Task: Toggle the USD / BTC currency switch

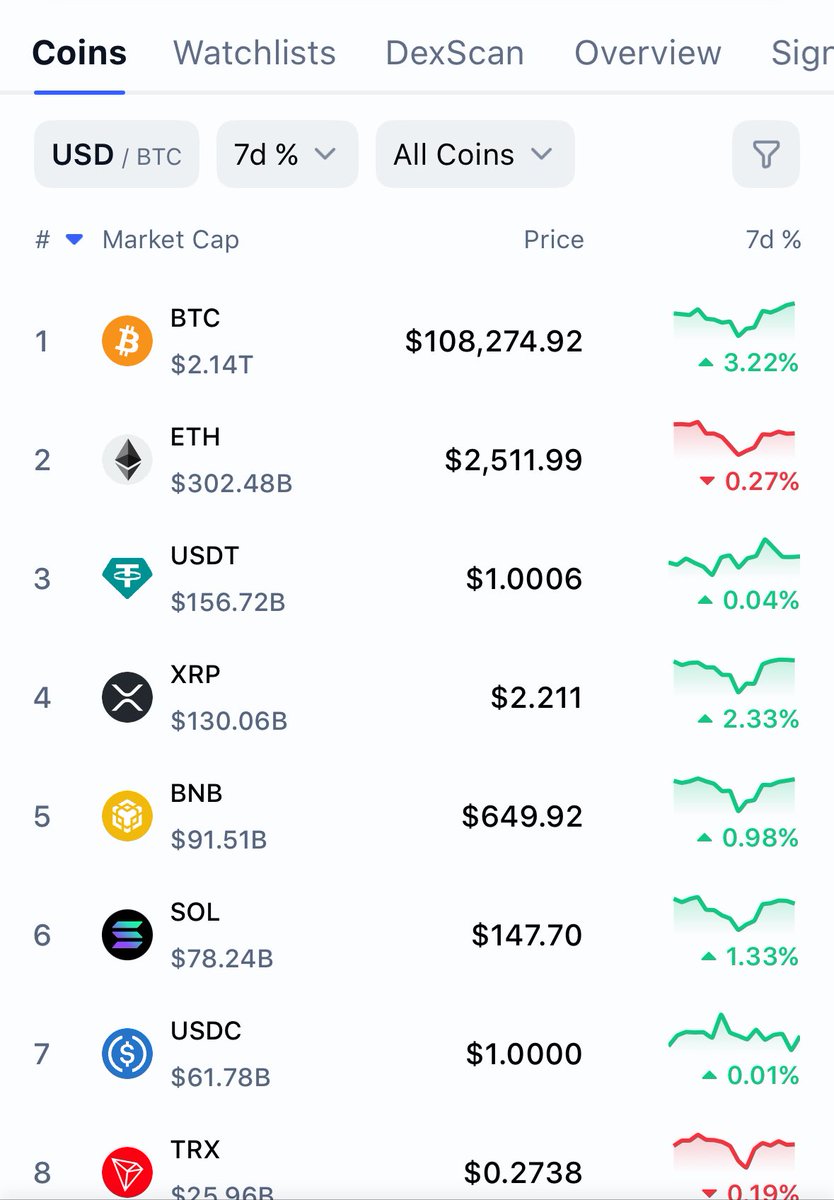Action: click(x=117, y=154)
